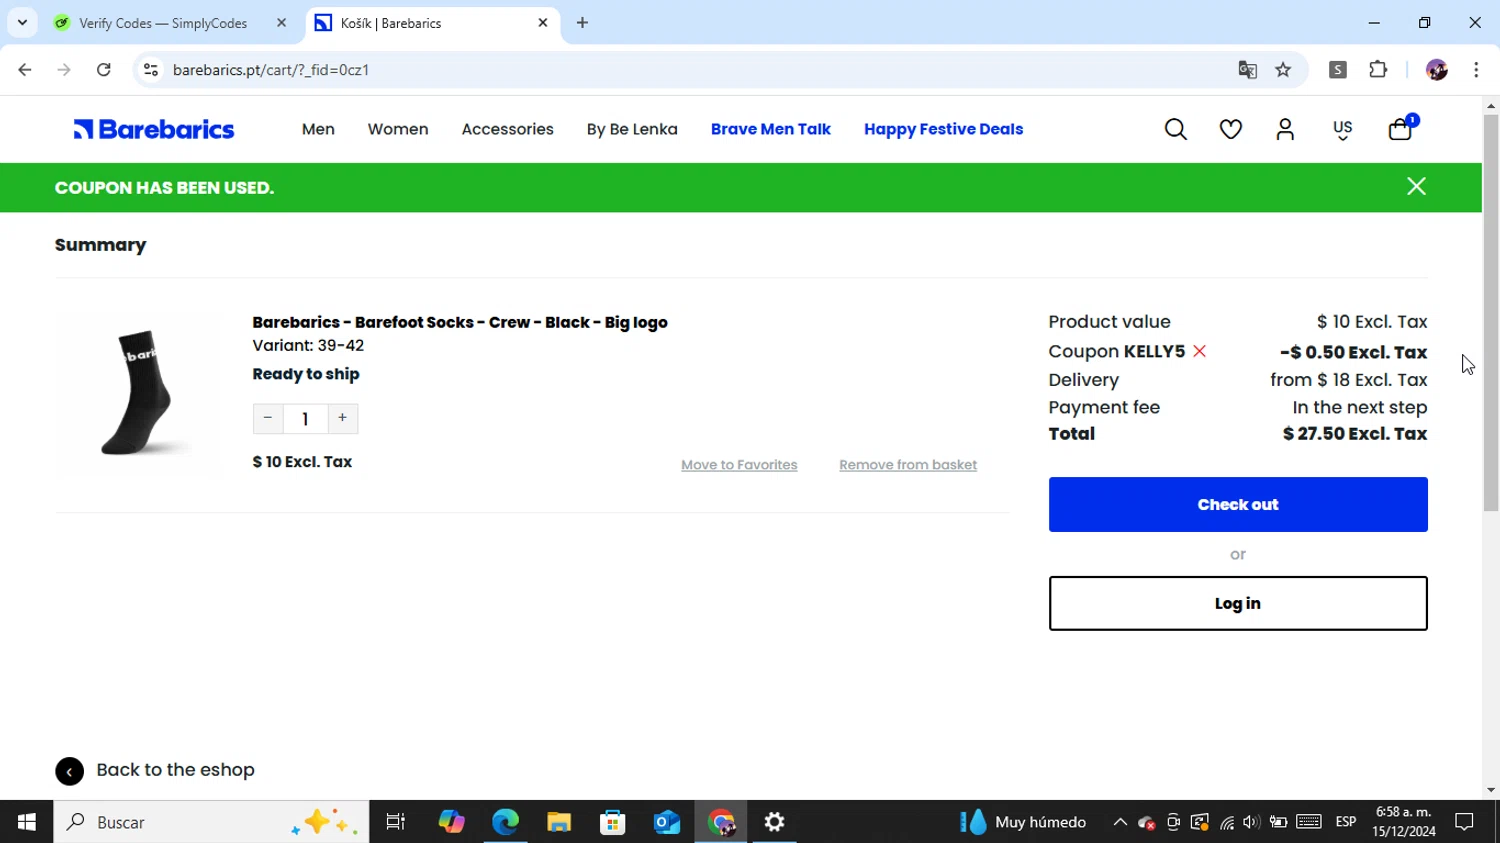Open the Women menu
Image resolution: width=1500 pixels, height=843 pixels.
(x=398, y=129)
